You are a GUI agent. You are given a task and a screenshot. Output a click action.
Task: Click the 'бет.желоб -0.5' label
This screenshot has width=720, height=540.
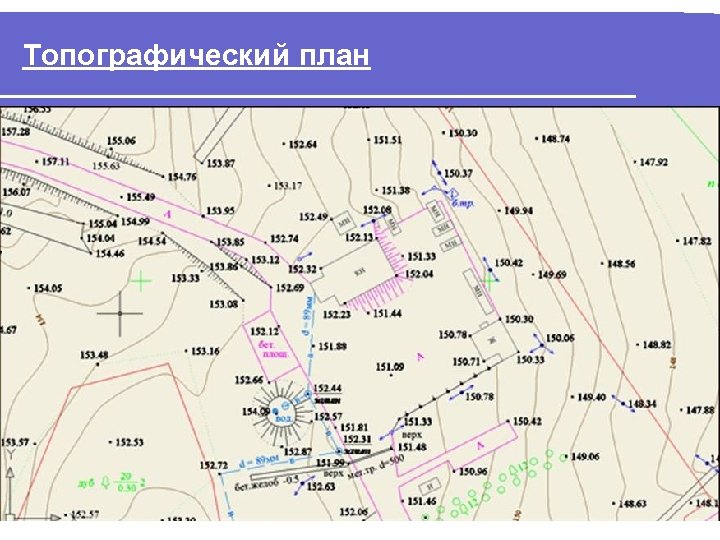[x=267, y=484]
